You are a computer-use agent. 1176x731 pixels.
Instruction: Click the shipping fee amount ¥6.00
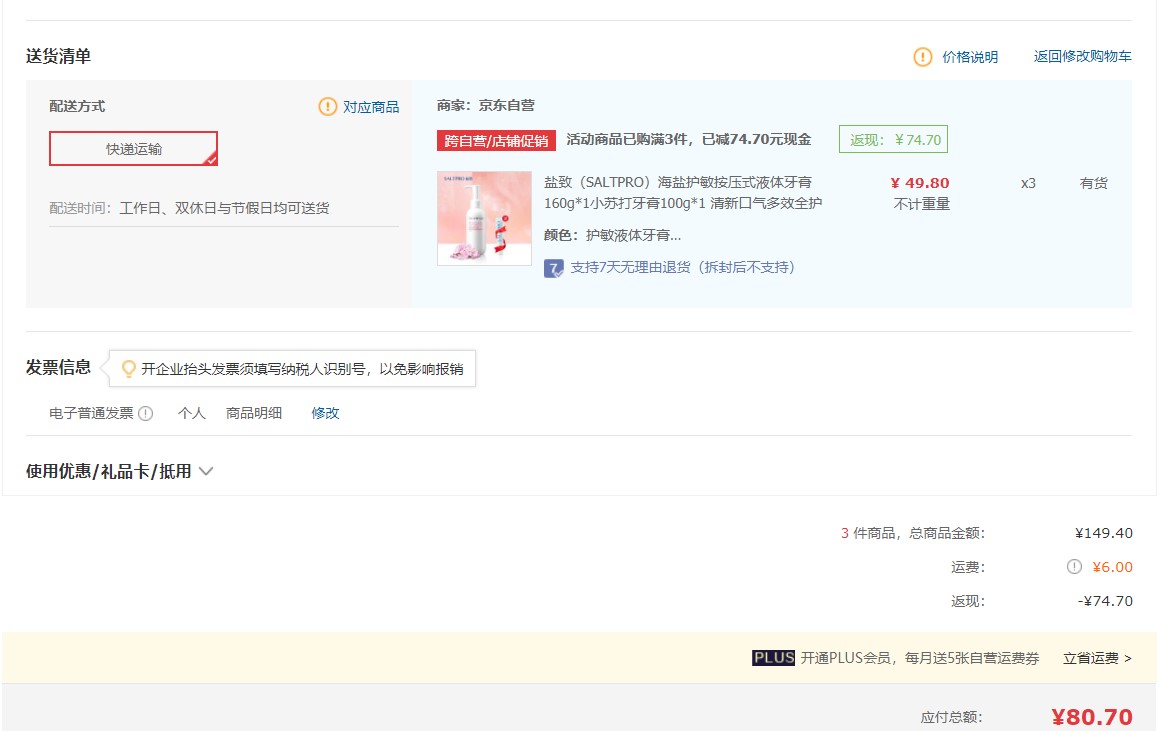[x=1112, y=567]
